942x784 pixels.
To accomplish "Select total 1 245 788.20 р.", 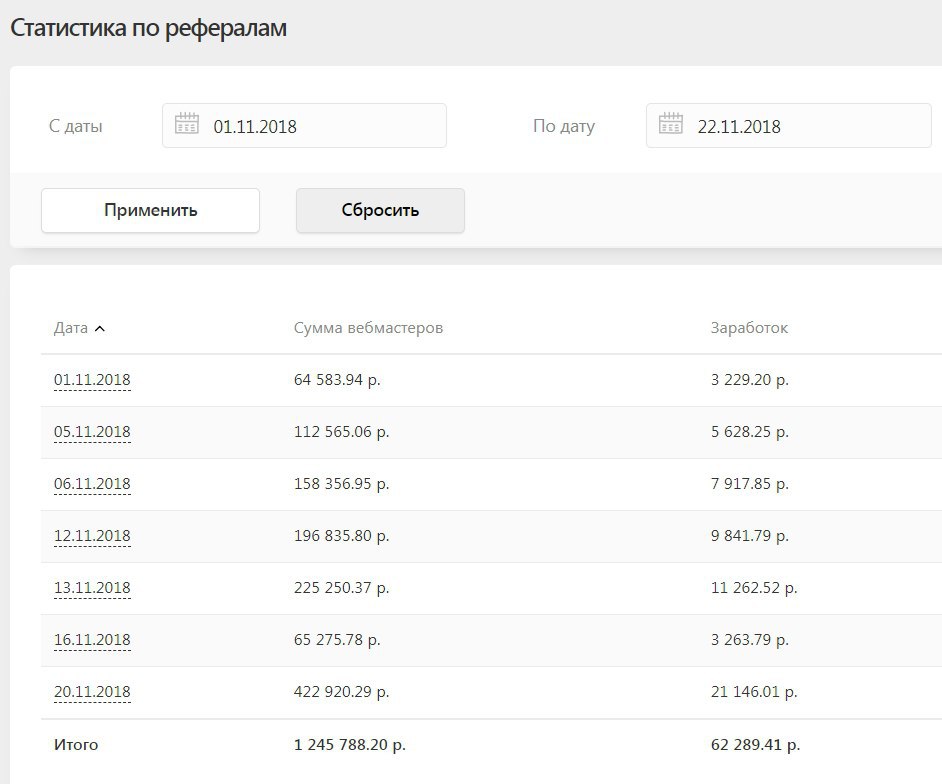I will tap(350, 745).
